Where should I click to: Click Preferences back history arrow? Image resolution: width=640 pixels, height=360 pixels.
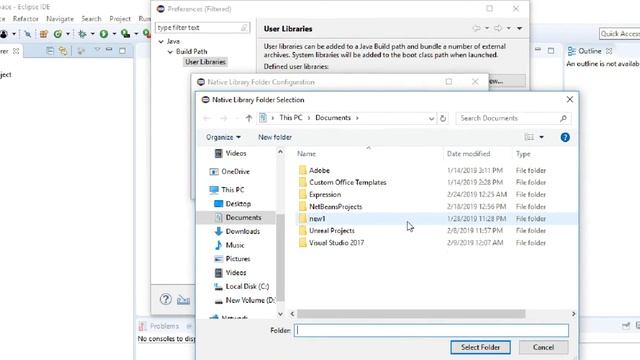(x=476, y=28)
